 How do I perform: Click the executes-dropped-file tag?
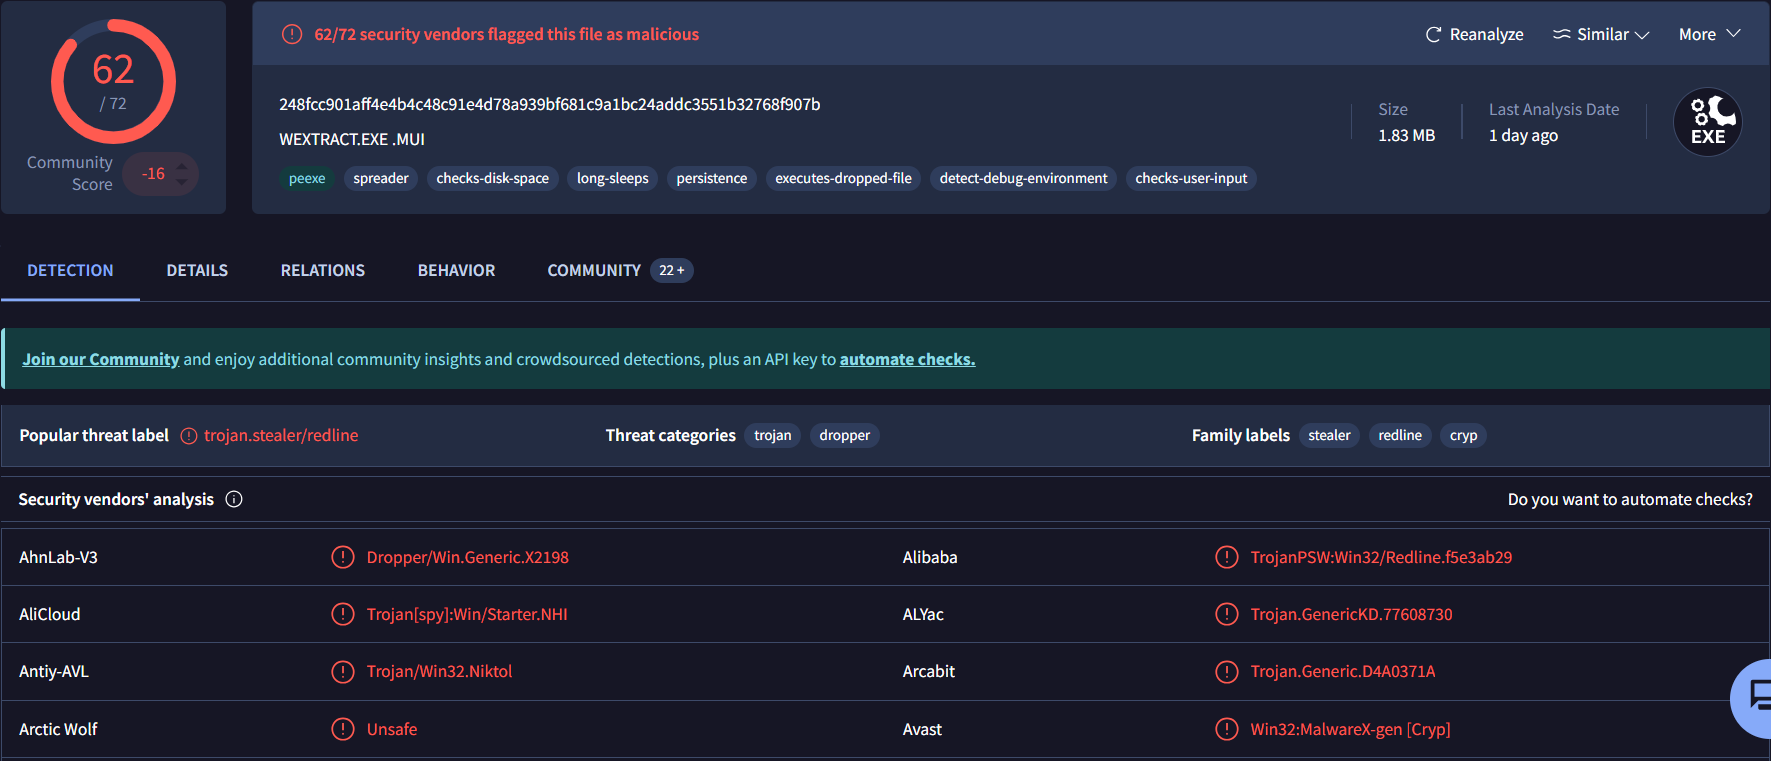[x=844, y=178]
